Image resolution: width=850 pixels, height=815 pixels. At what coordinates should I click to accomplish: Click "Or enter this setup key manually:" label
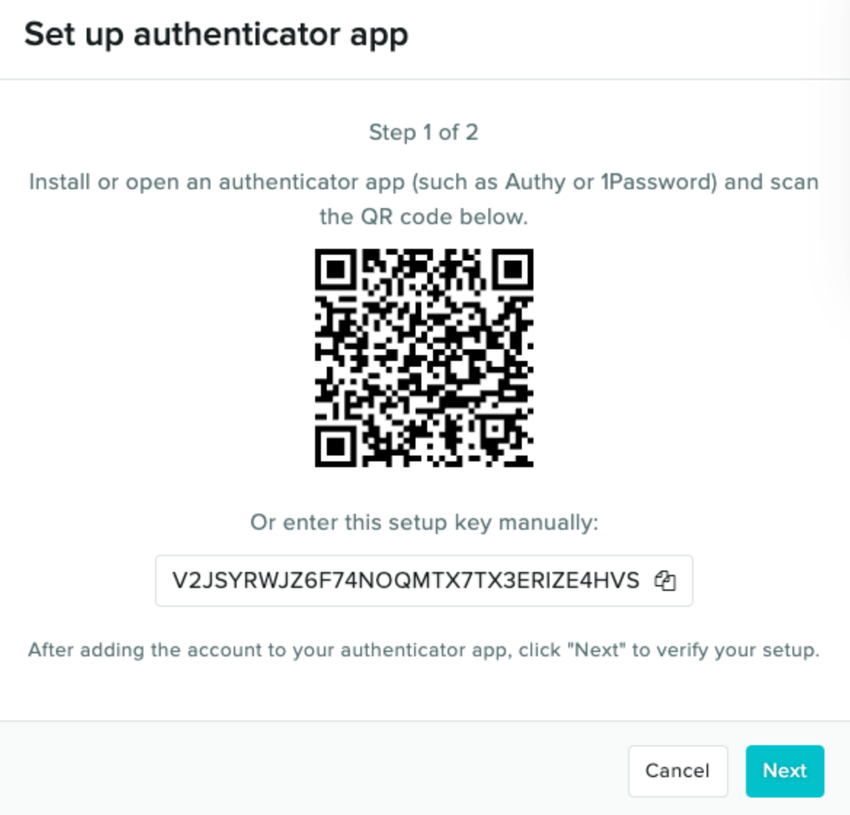pos(424,523)
